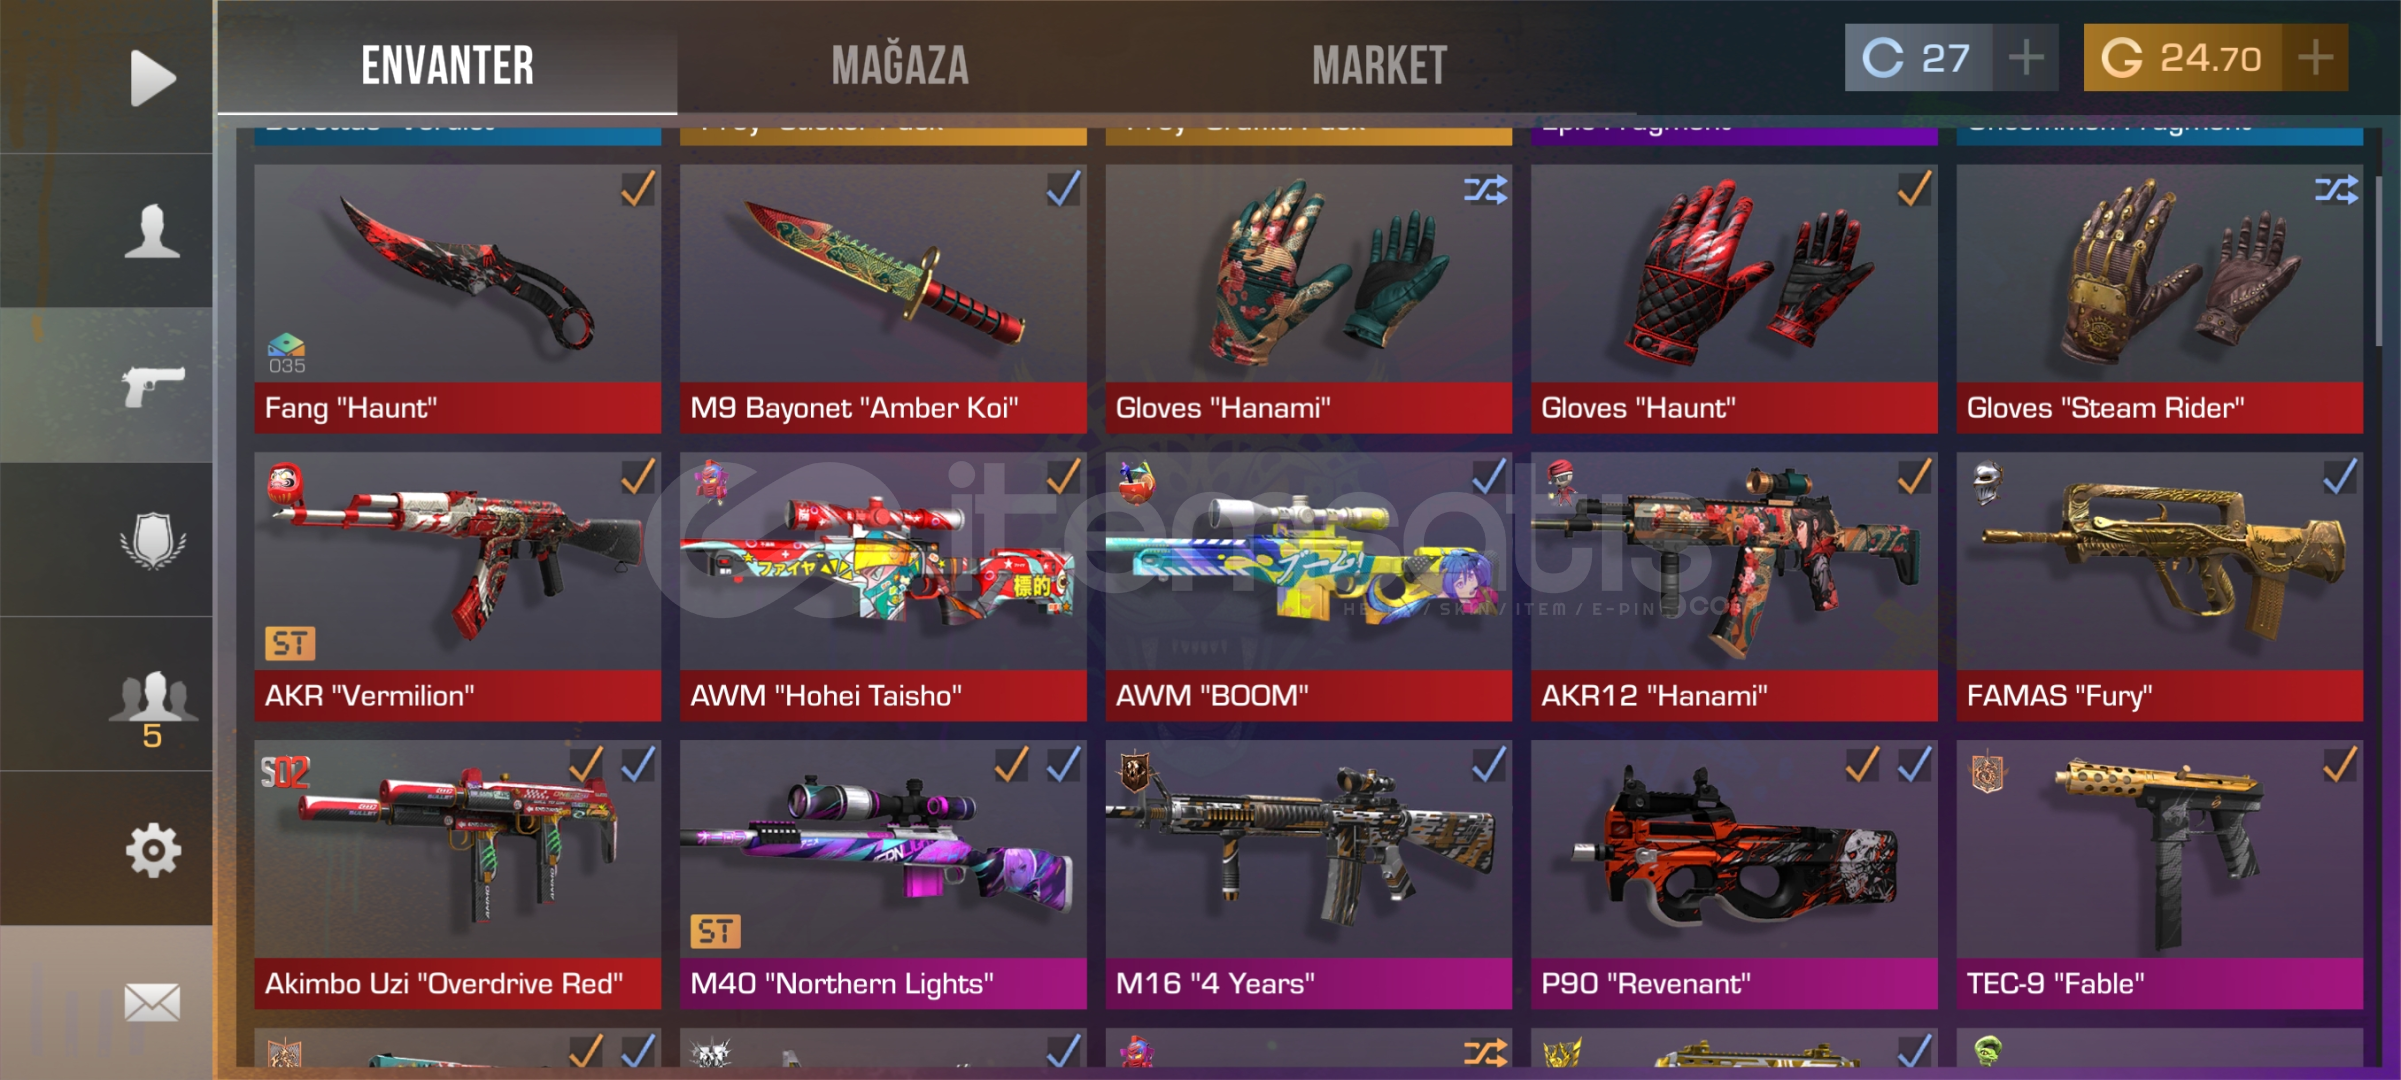Click the shuffle icon on Gloves "Hanami"
2401x1080 pixels.
coord(1485,189)
